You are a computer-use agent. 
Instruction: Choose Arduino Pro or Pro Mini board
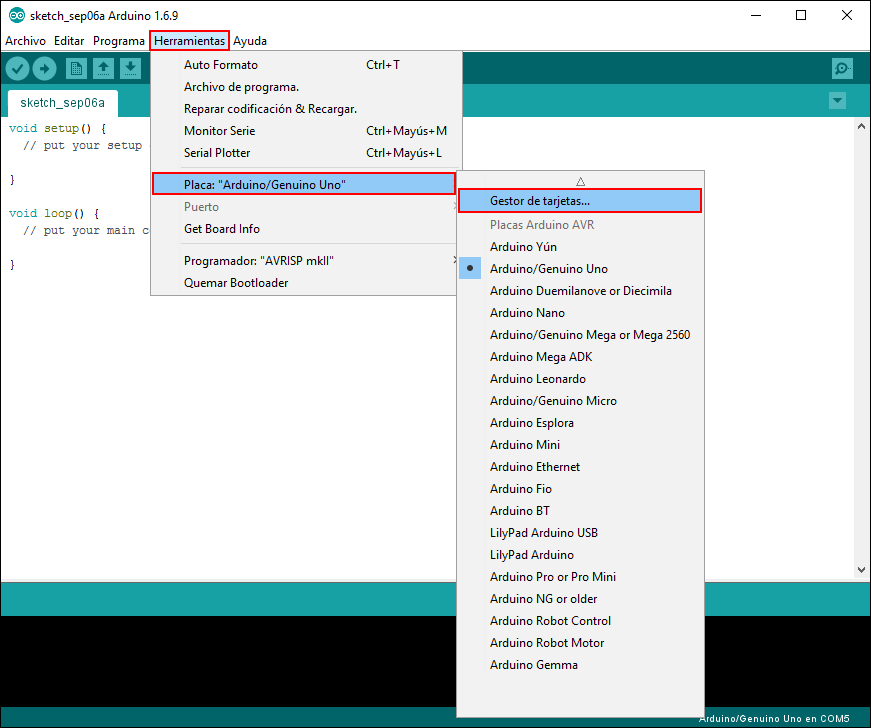[x=581, y=577]
